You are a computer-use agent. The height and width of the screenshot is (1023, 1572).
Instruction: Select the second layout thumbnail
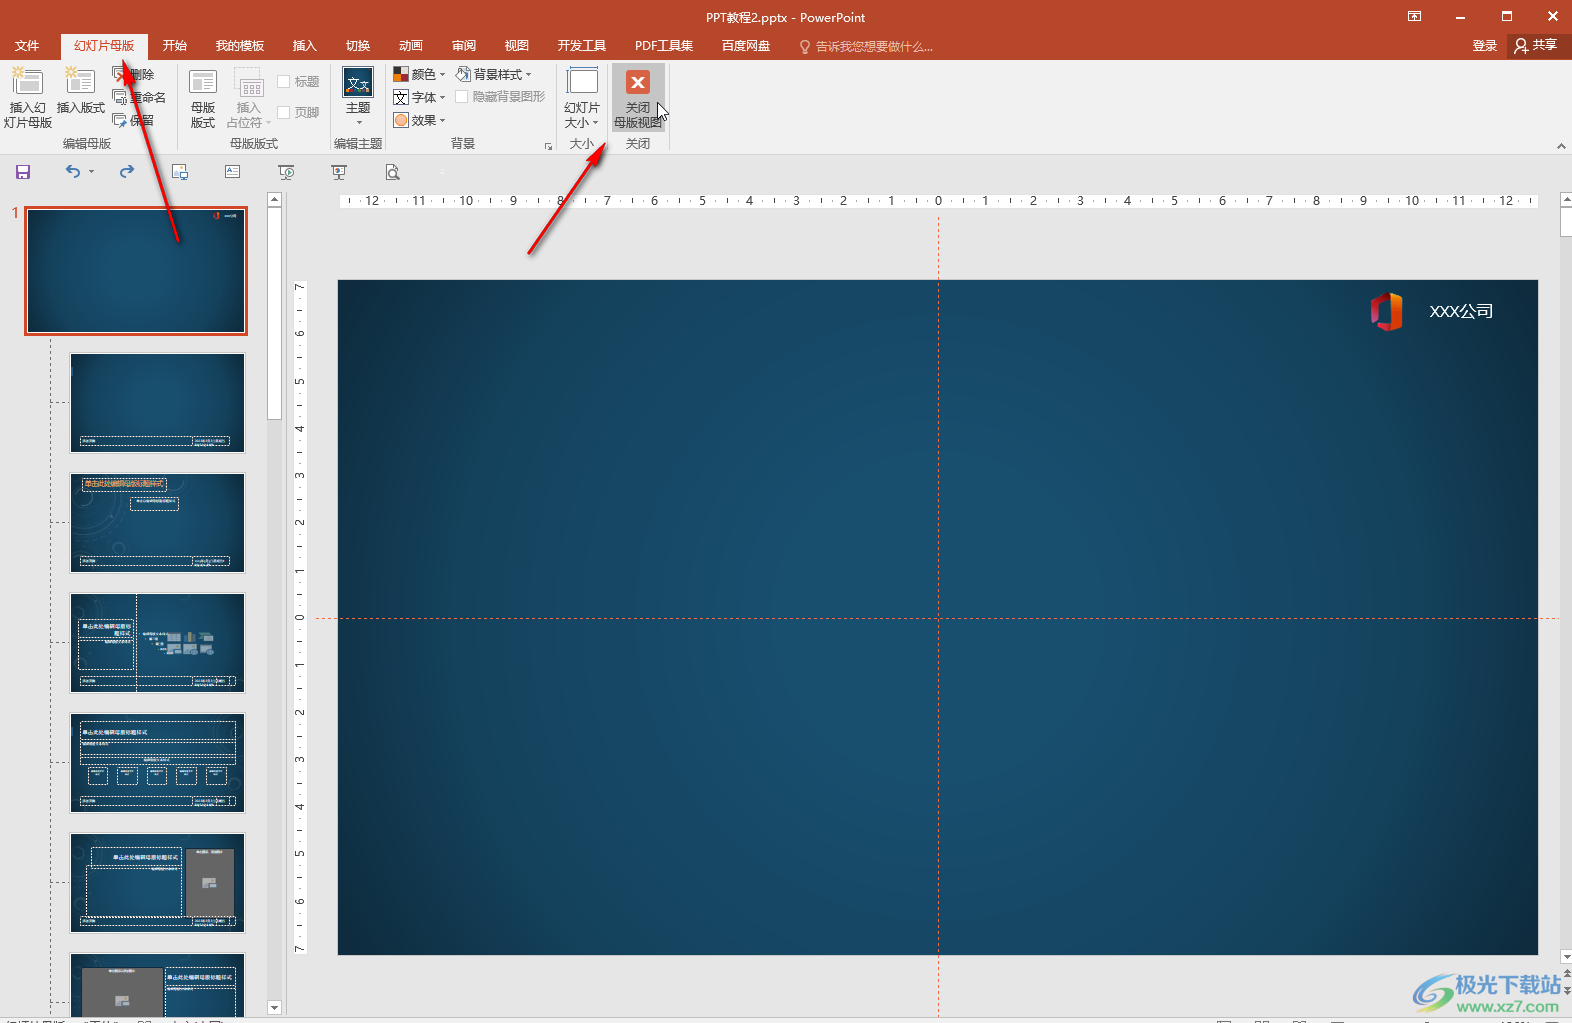tap(157, 403)
